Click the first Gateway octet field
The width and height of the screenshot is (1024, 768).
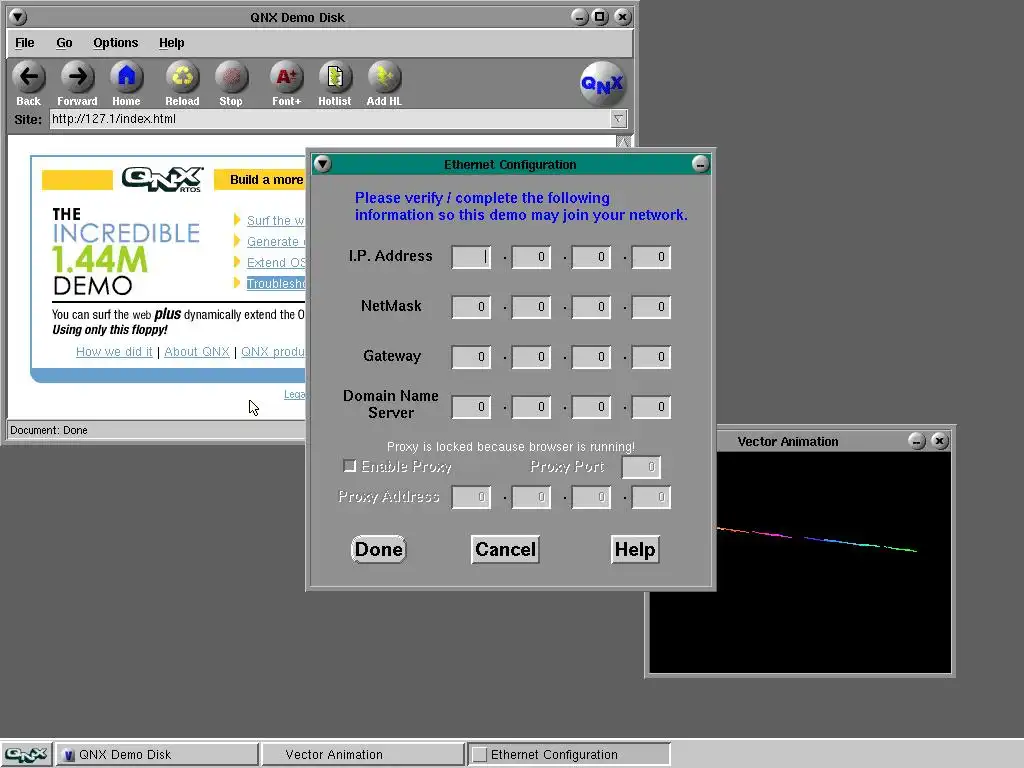pos(471,357)
